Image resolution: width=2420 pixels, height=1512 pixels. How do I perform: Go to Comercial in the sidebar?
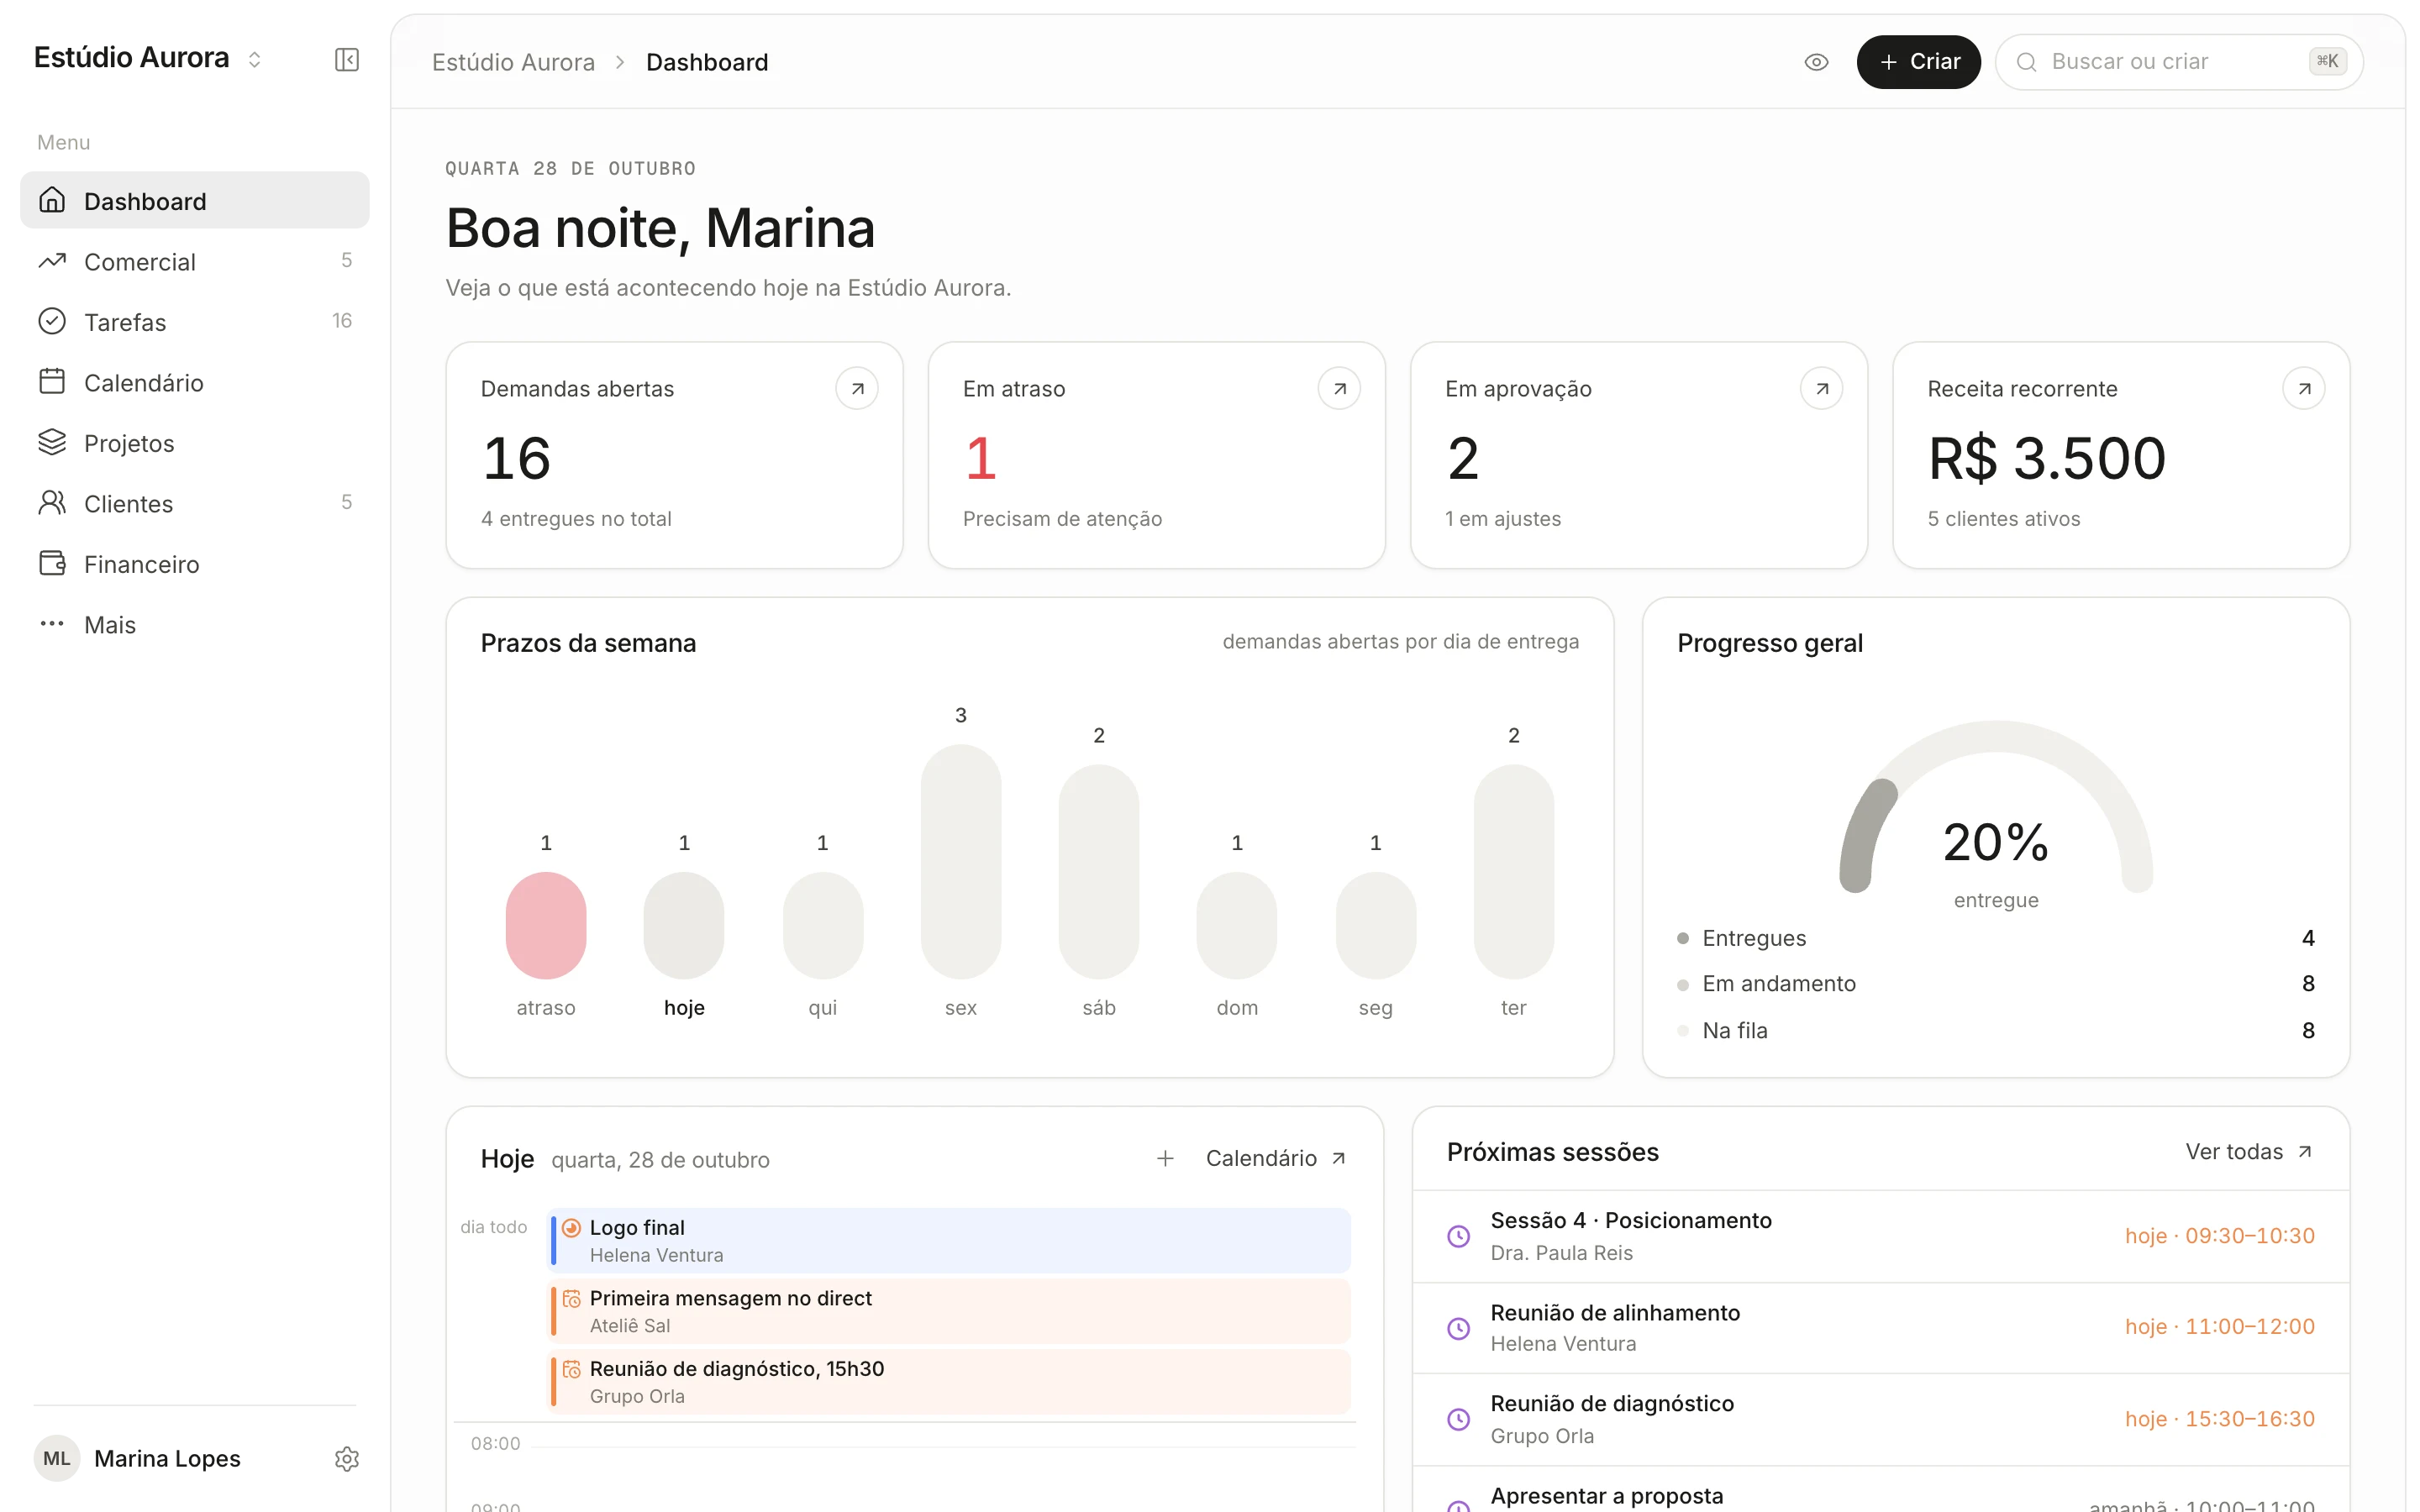coord(195,262)
